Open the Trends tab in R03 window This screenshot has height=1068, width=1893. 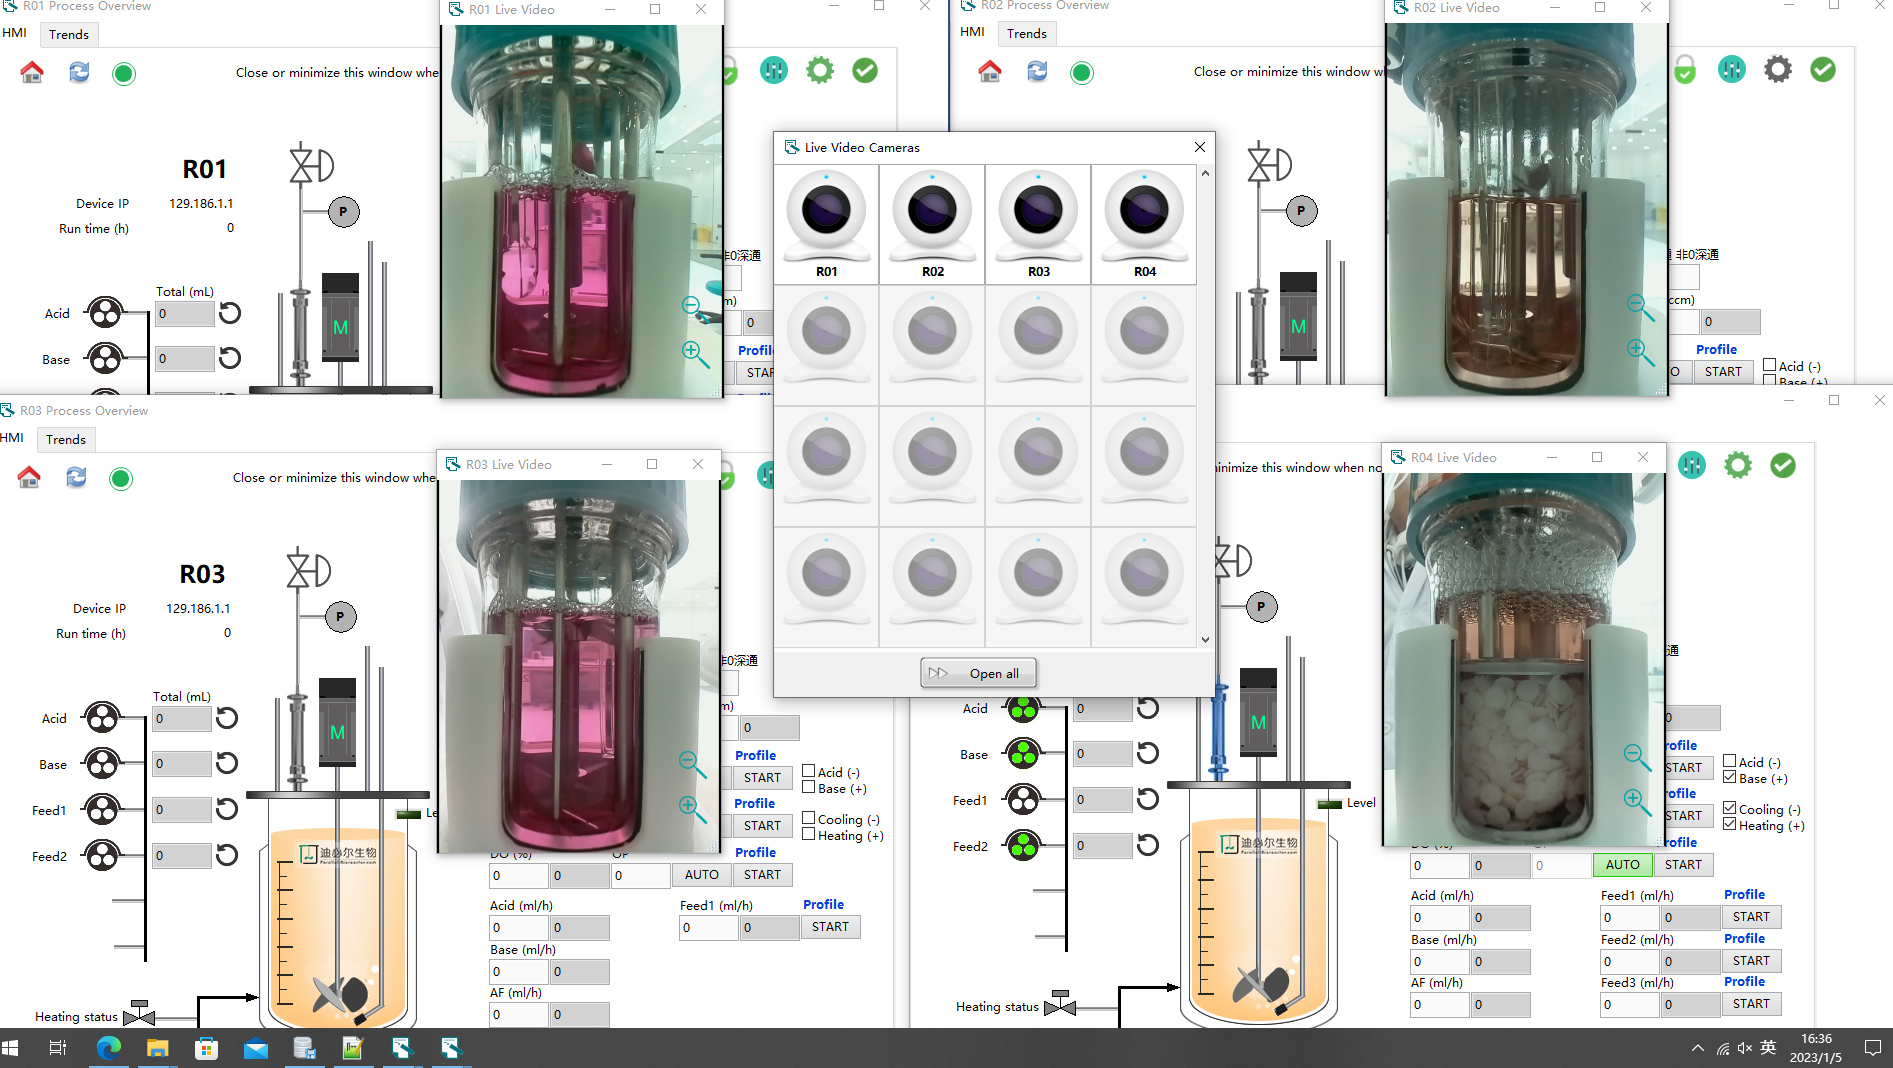(x=66, y=439)
